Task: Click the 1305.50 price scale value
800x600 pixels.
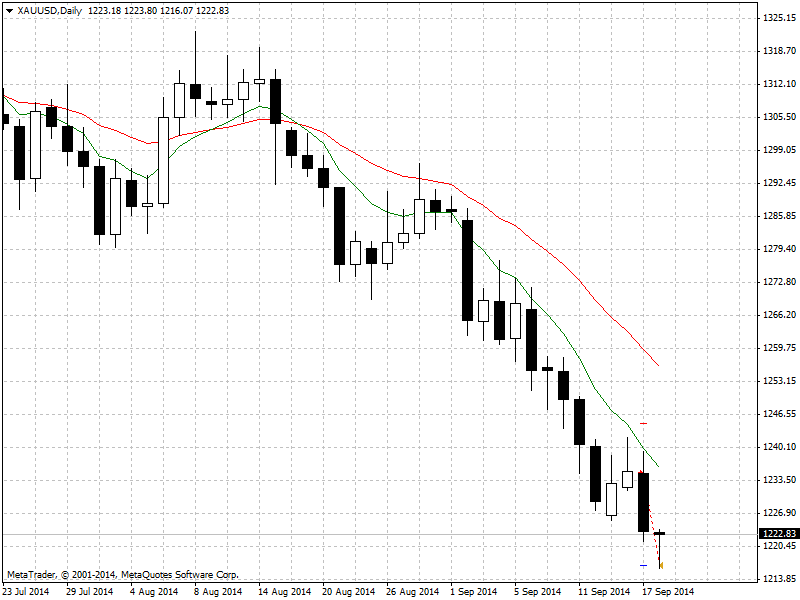Action: coord(779,117)
